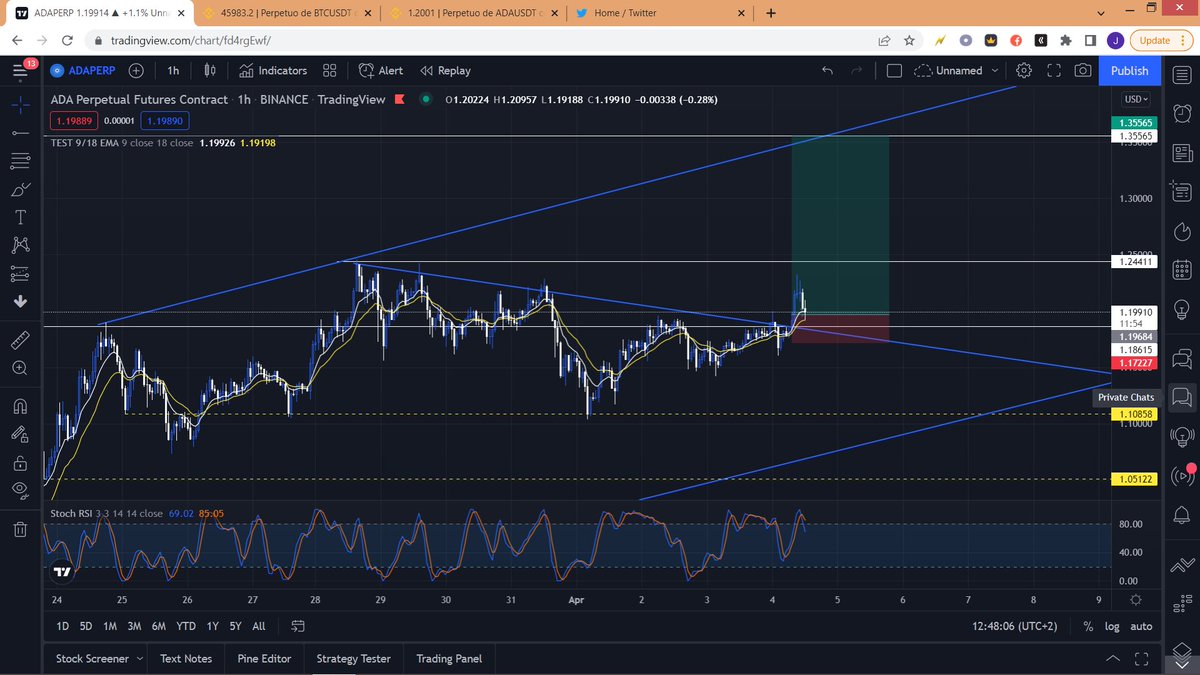The width and height of the screenshot is (1200, 675).
Task: Click the ADAPERP symbol search field
Action: pyautogui.click(x=83, y=71)
